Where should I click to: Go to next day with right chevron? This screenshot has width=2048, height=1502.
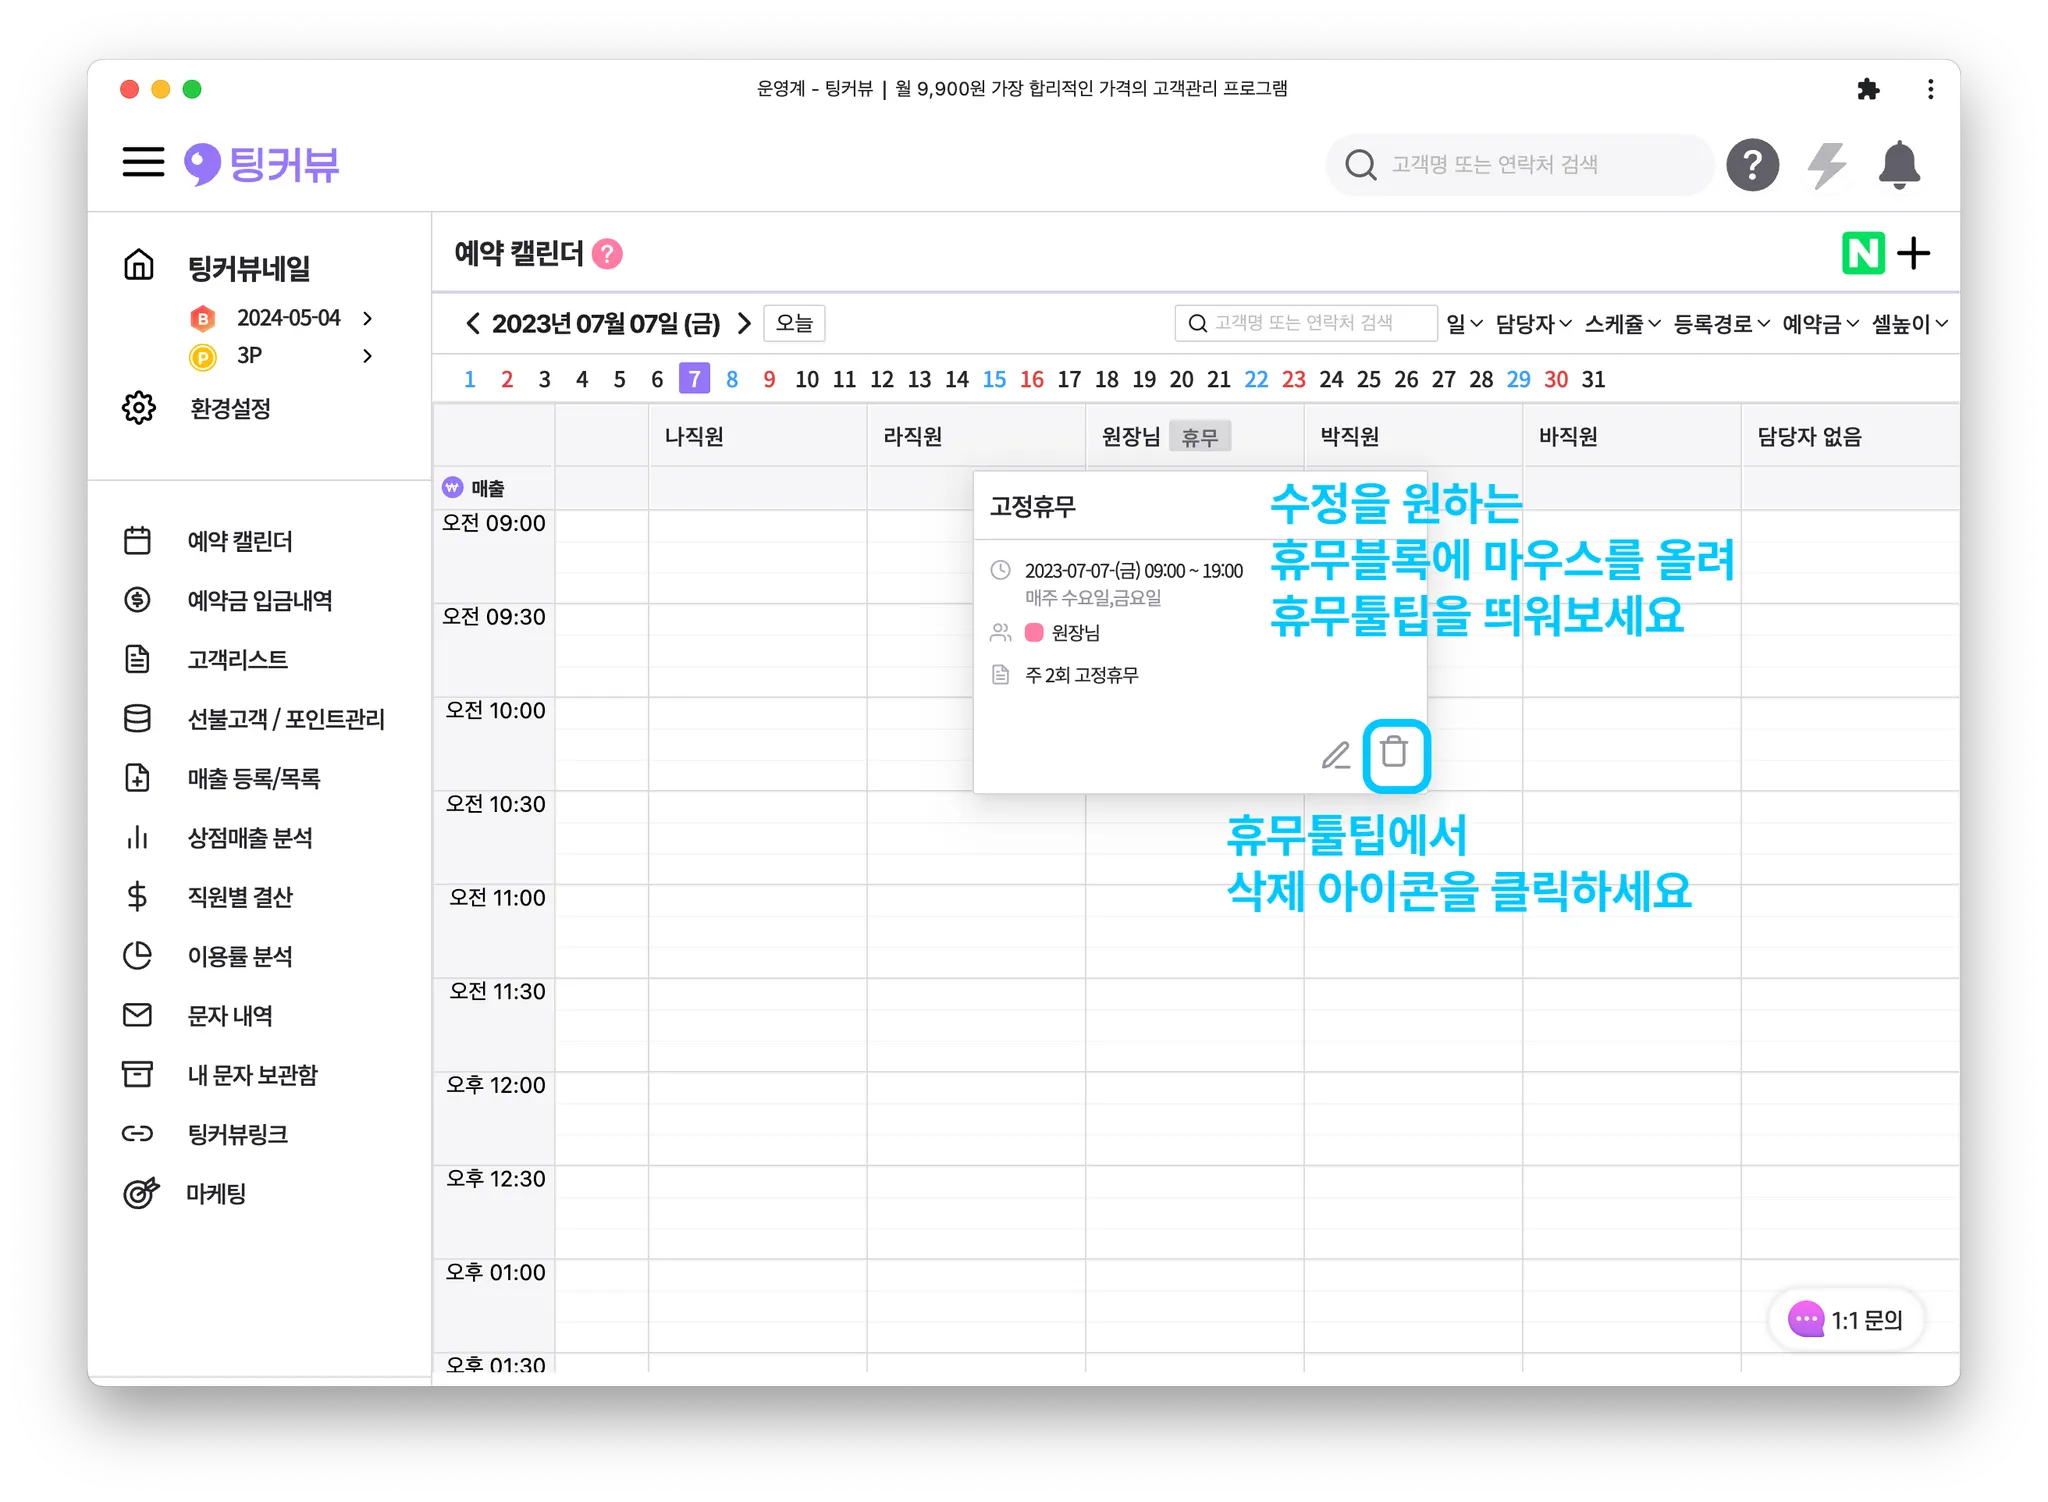[744, 323]
